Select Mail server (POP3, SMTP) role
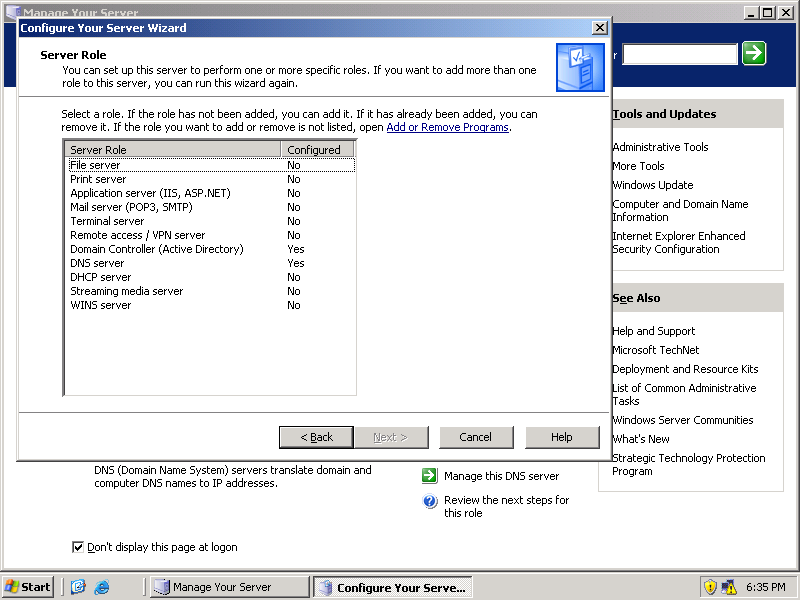This screenshot has width=800, height=600. (x=211, y=207)
